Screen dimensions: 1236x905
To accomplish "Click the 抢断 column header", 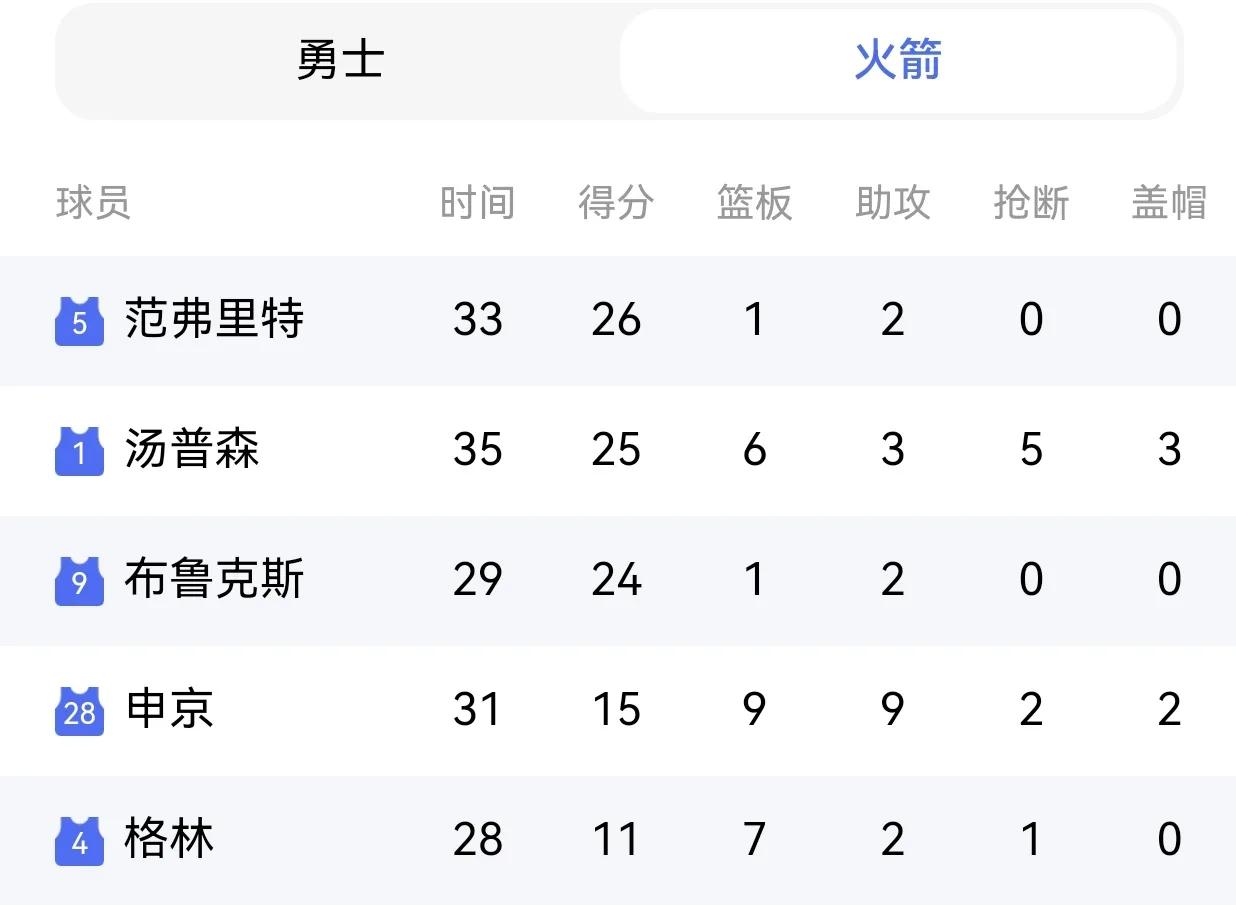I will tap(1031, 203).
